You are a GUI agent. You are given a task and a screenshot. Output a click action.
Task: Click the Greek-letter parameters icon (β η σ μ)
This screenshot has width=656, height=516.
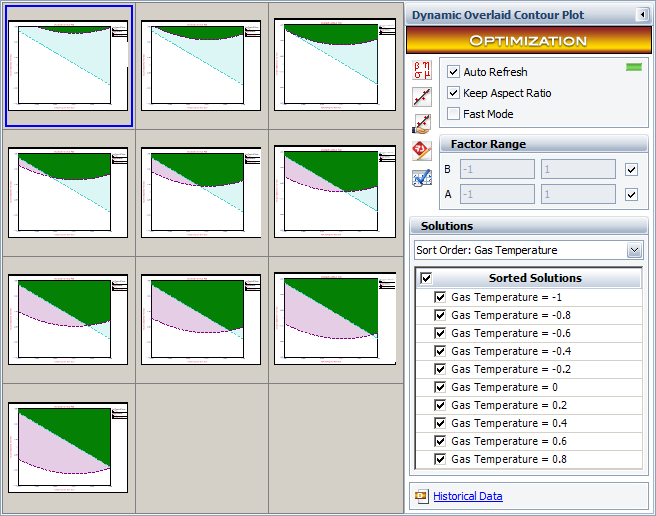[x=422, y=69]
